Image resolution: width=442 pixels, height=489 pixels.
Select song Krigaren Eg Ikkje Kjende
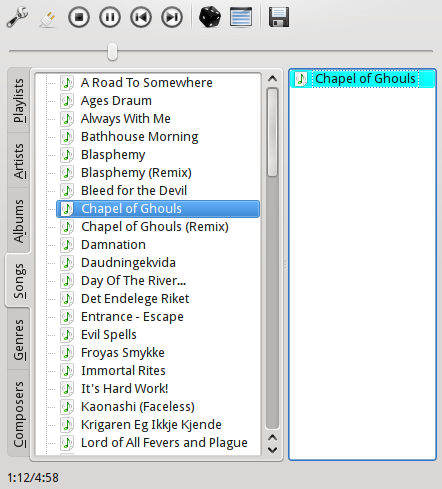151,425
